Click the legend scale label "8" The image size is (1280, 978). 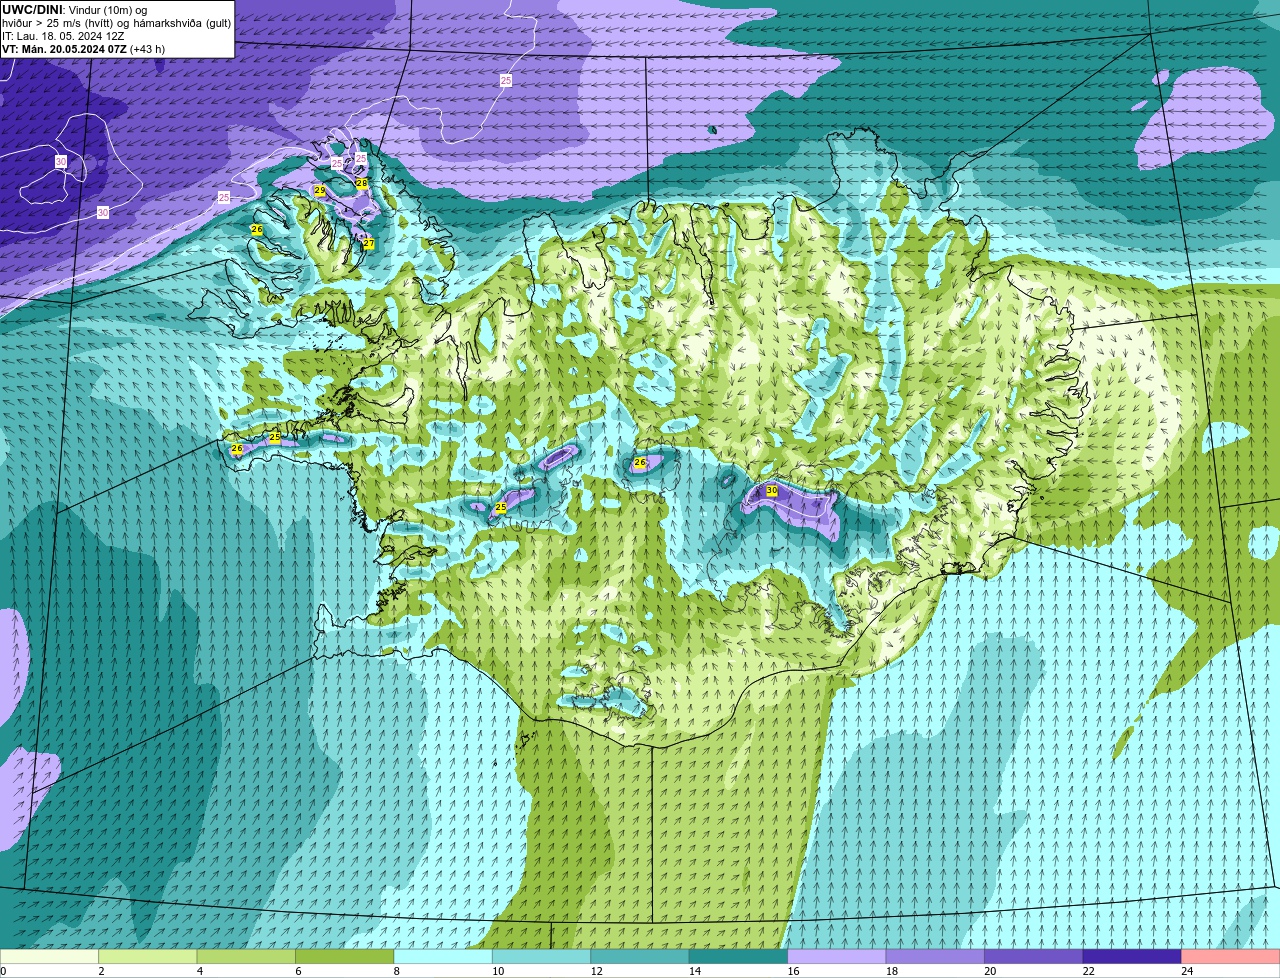(397, 971)
